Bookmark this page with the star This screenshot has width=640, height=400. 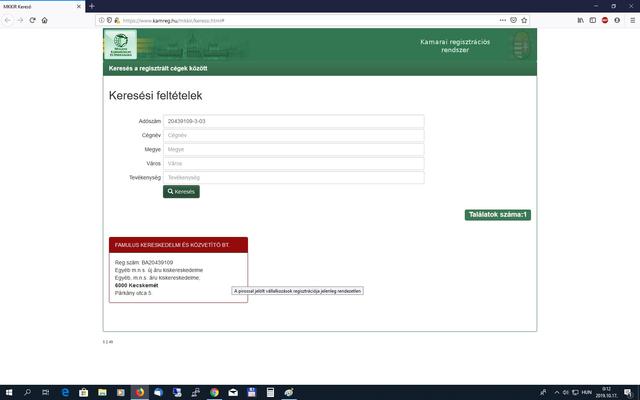[524, 20]
